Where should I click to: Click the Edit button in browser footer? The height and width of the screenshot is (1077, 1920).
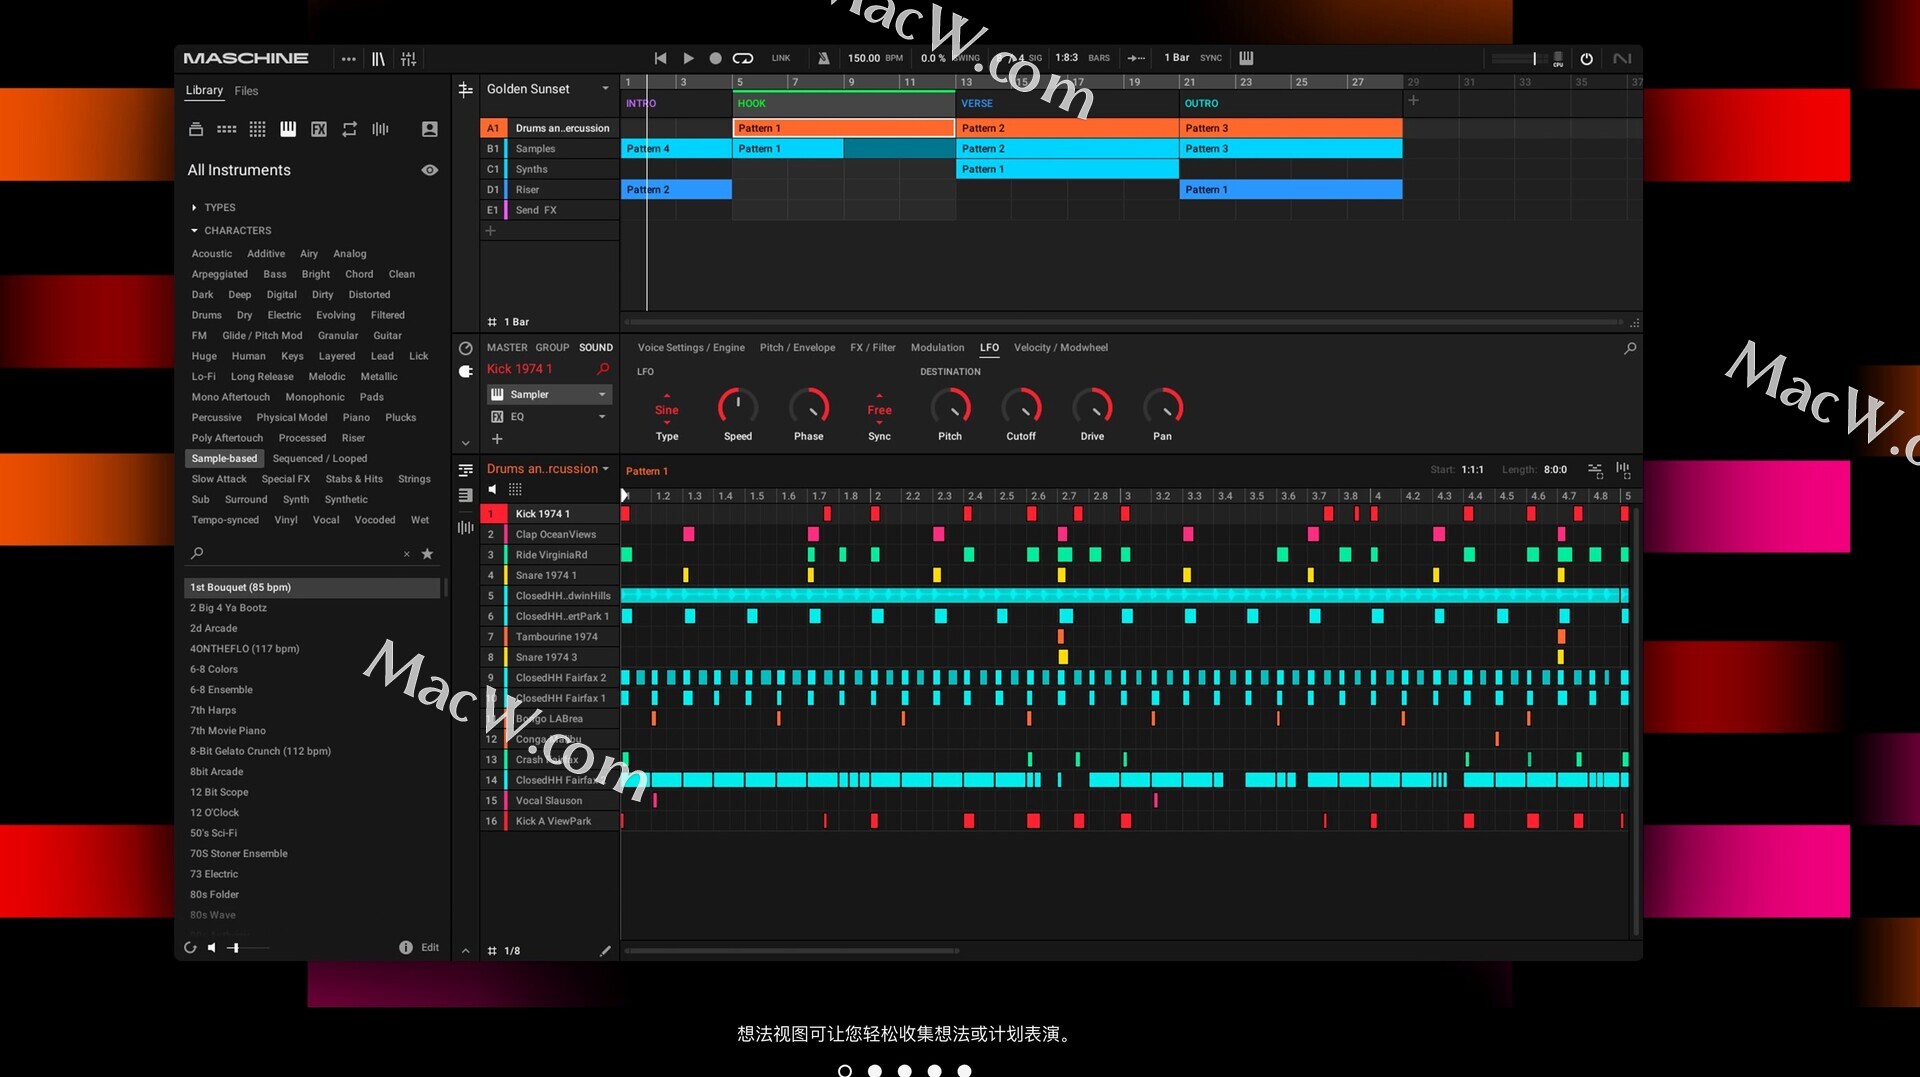430,948
